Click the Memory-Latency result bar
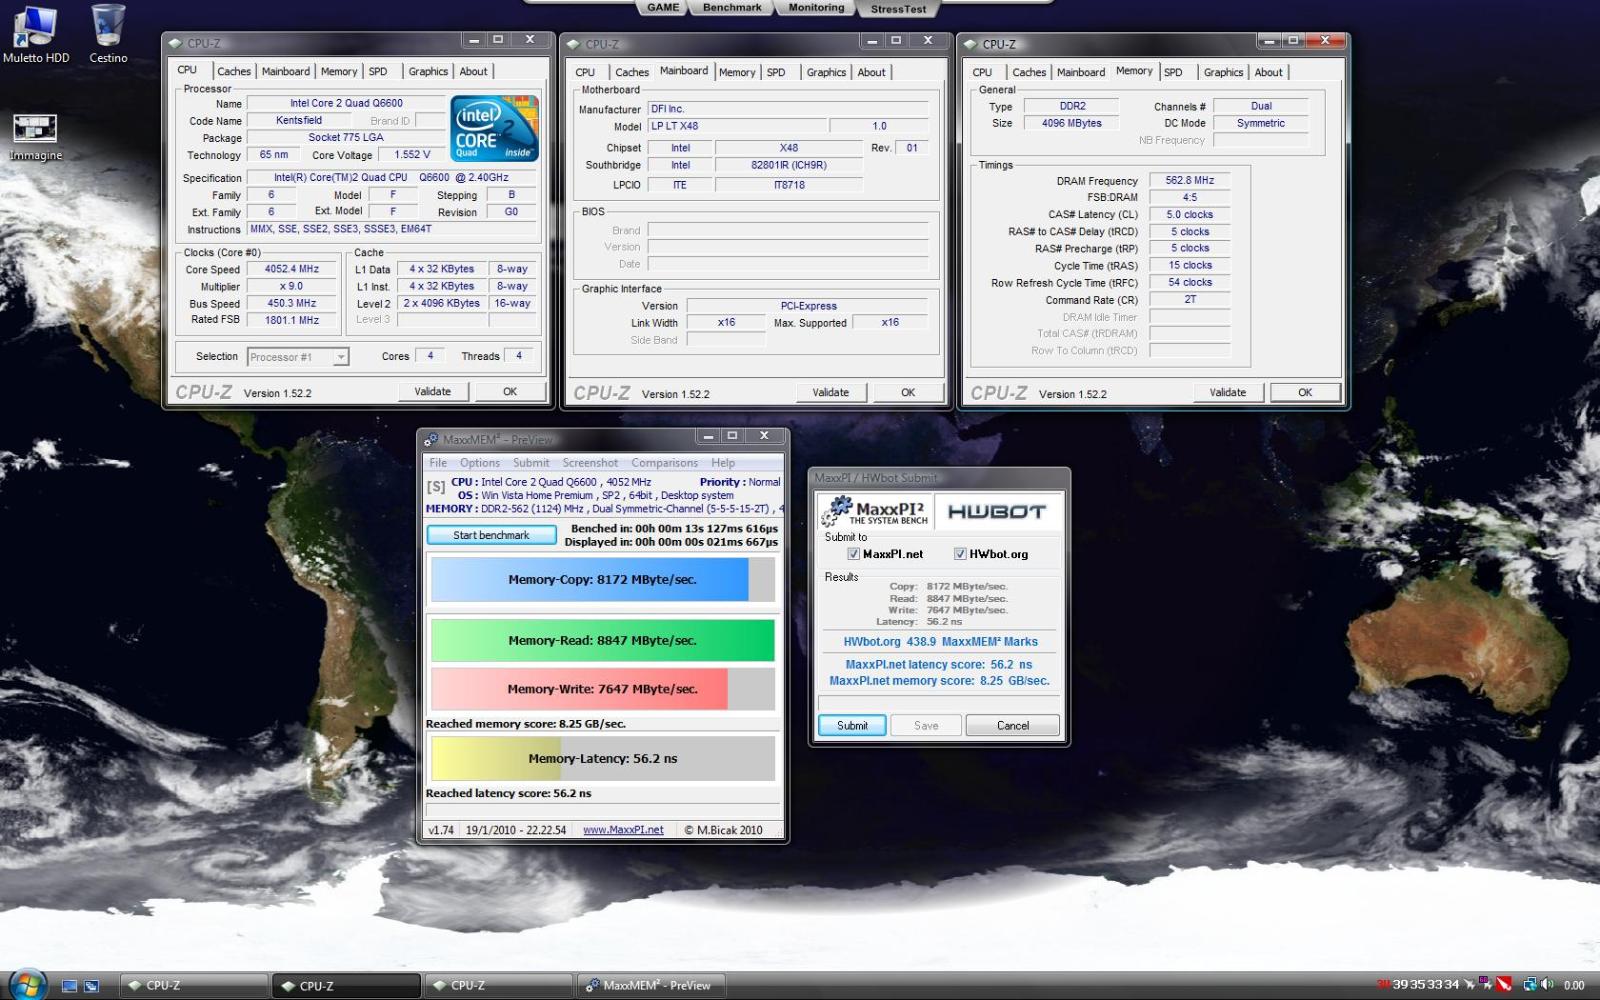 (602, 759)
